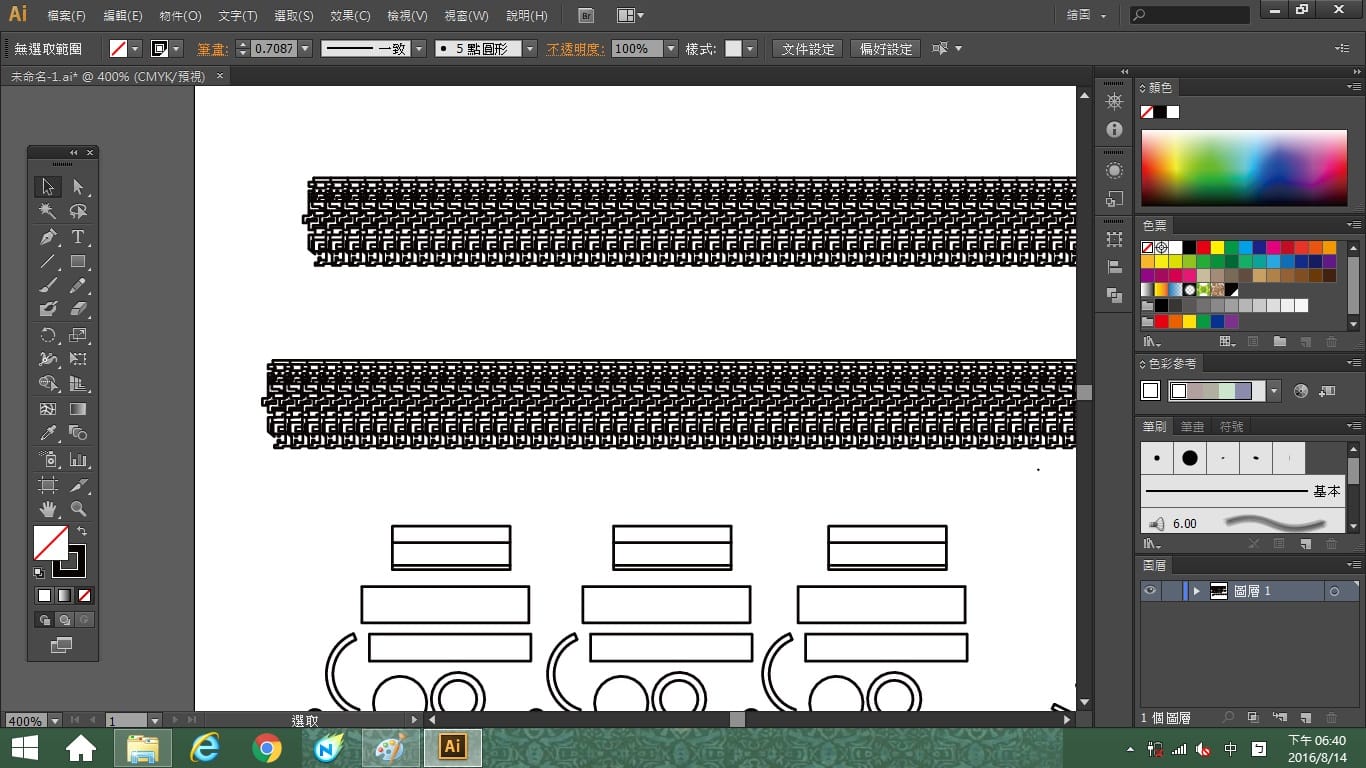The image size is (1366, 768).
Task: Open the opacity 100% dropdown
Action: click(x=670, y=48)
